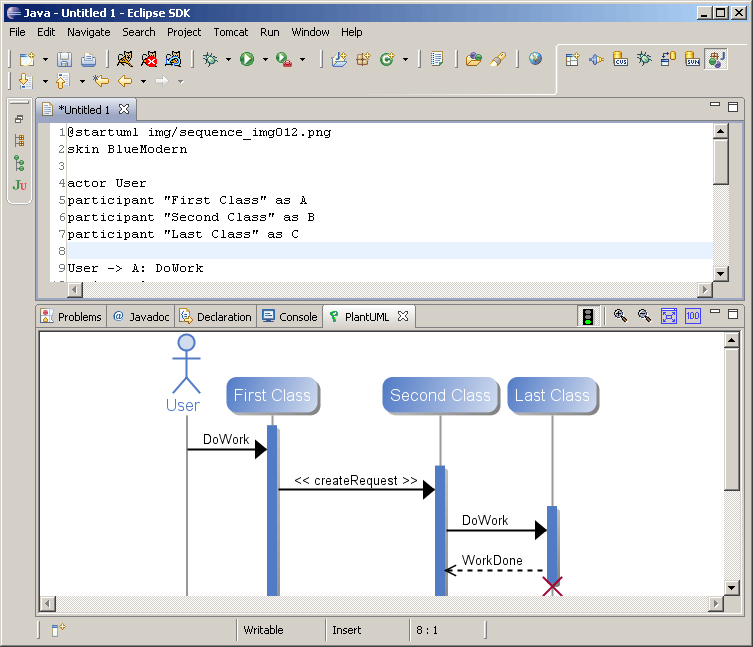753x647 pixels.
Task: Click the web browser globe icon
Action: 535,59
